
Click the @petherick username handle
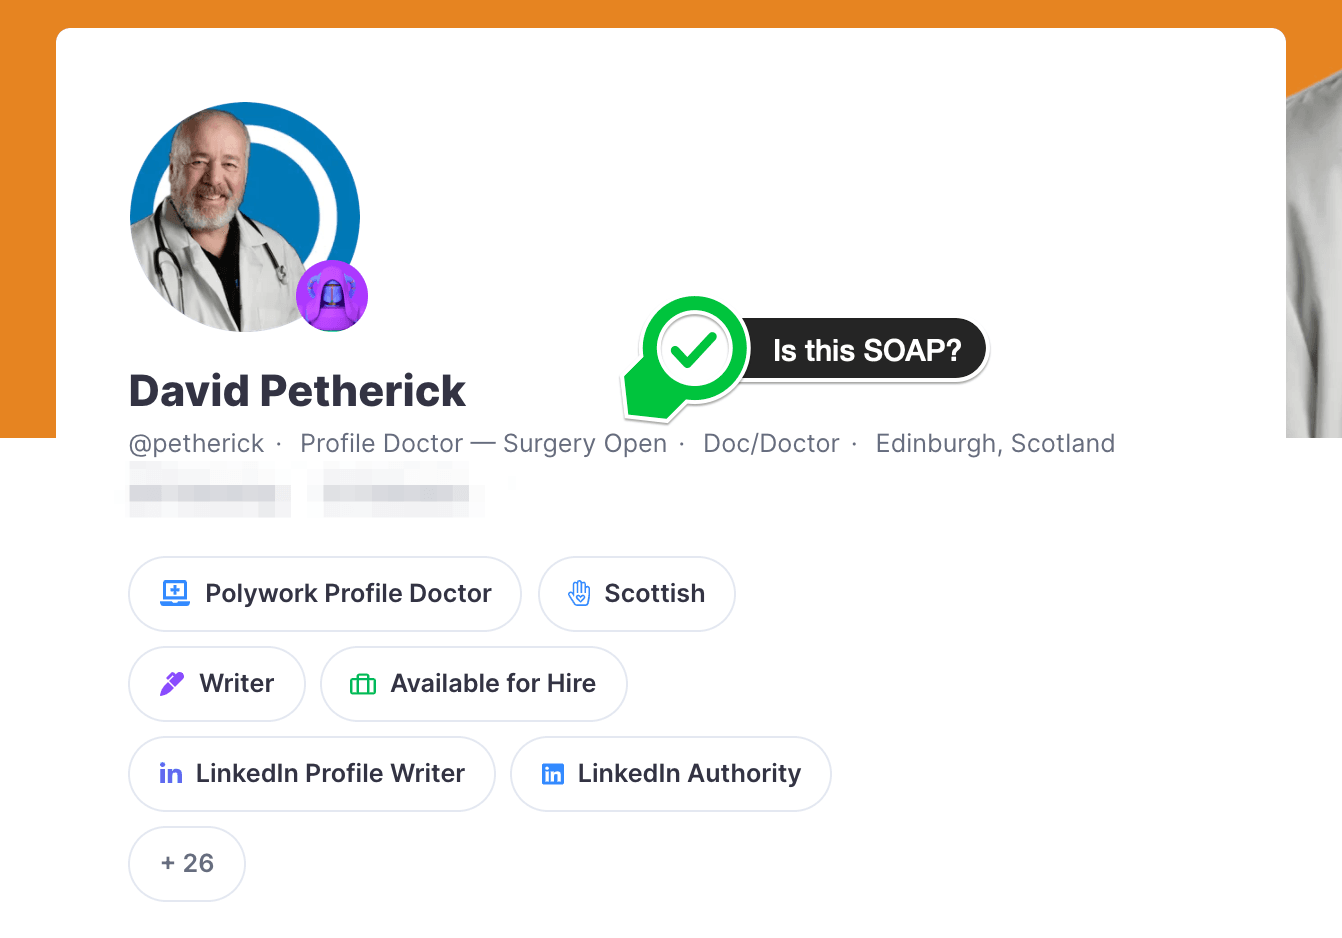197,443
